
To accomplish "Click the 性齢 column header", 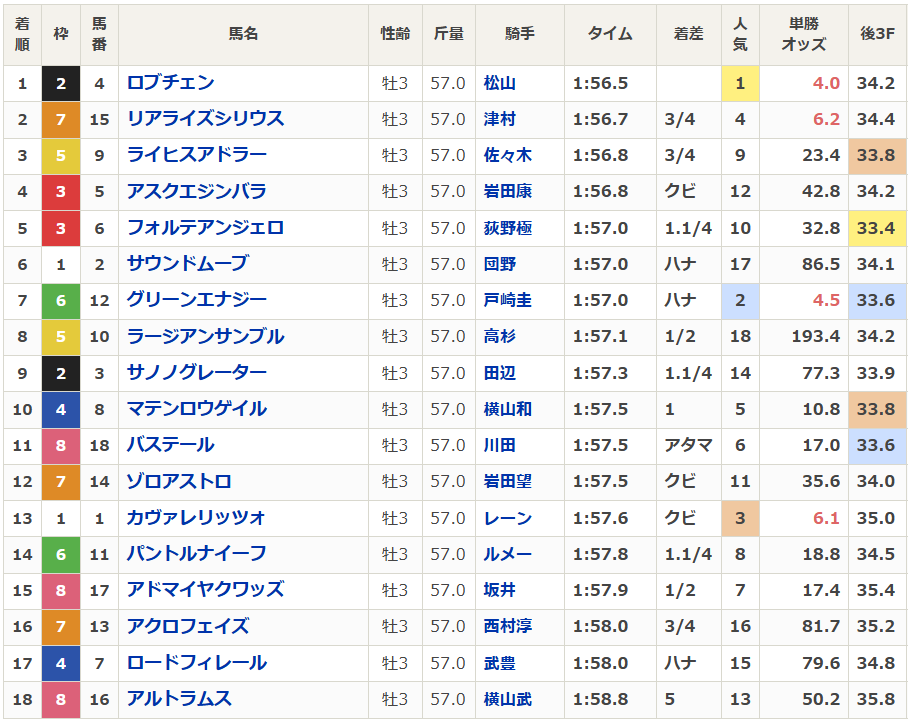I will coord(396,34).
